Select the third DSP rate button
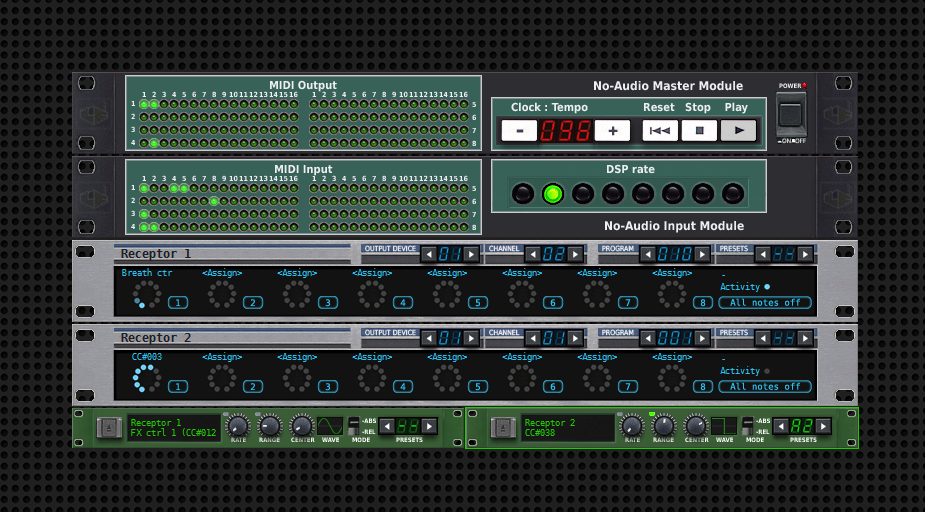The image size is (925, 512). coord(583,193)
